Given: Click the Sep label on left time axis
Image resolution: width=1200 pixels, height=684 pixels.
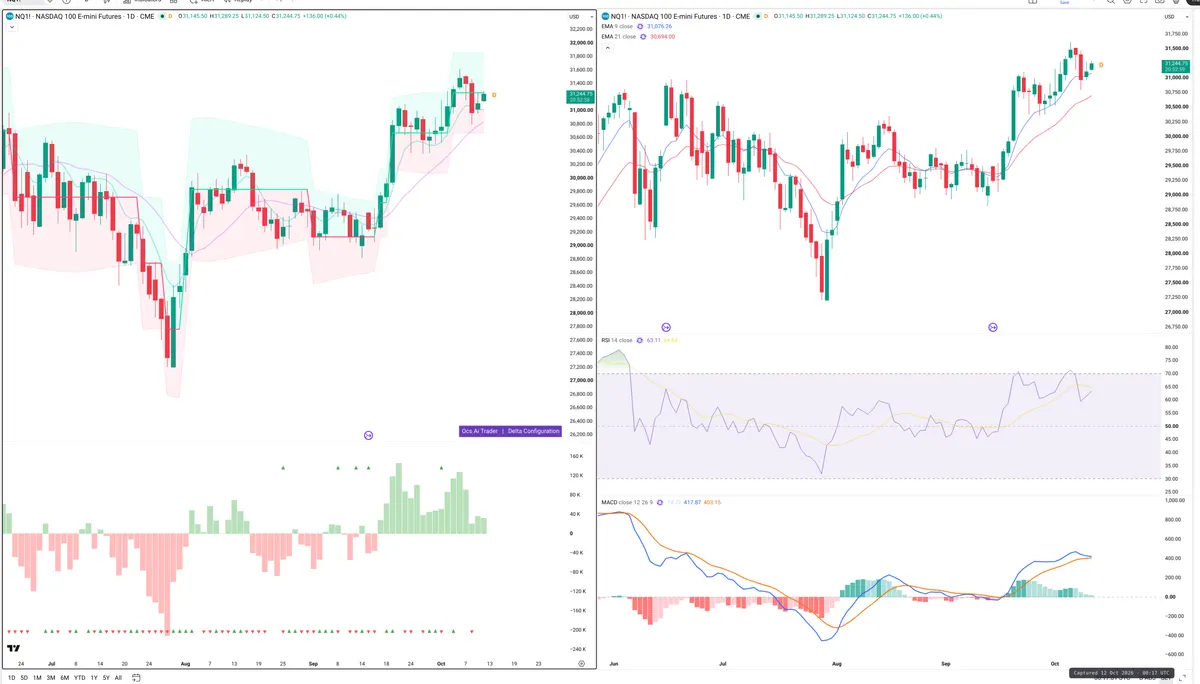Looking at the screenshot, I should click(312, 663).
